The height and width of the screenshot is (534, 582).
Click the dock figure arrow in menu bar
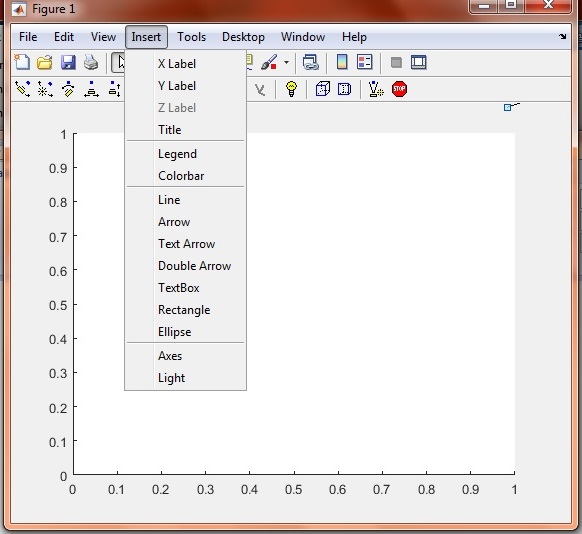(x=563, y=36)
